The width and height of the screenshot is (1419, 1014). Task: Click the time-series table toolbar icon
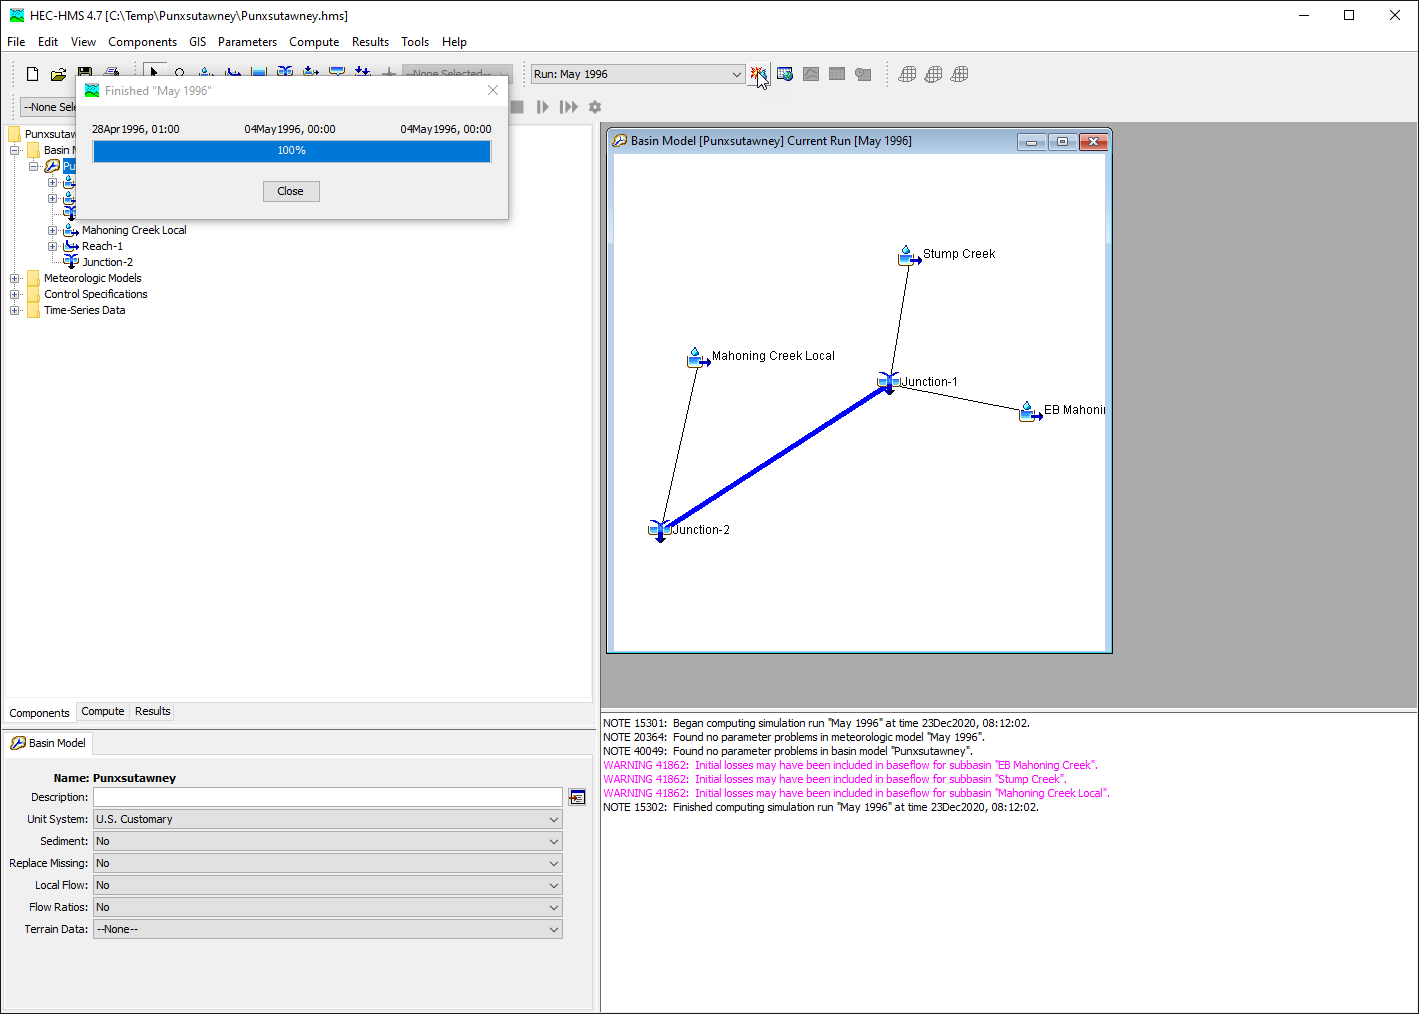[x=863, y=74]
